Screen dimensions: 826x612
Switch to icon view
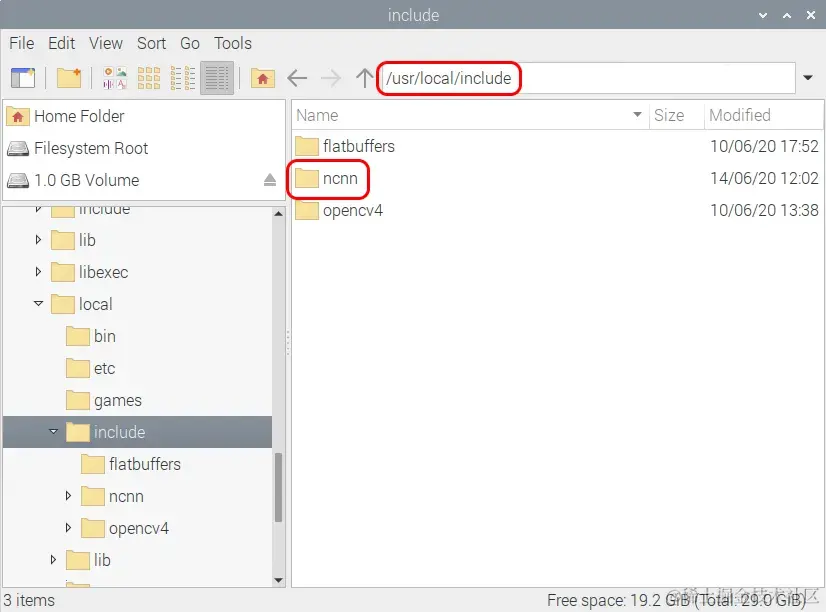pyautogui.click(x=149, y=78)
